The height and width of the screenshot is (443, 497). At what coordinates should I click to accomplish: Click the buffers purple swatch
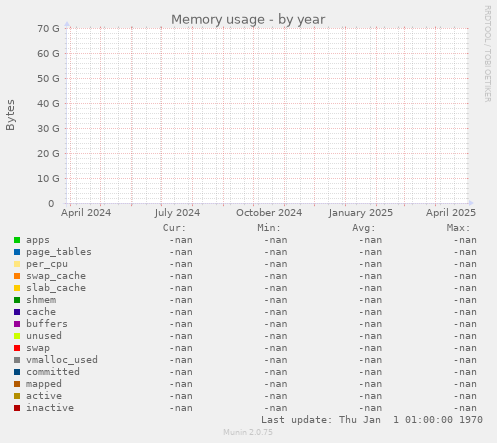(17, 324)
